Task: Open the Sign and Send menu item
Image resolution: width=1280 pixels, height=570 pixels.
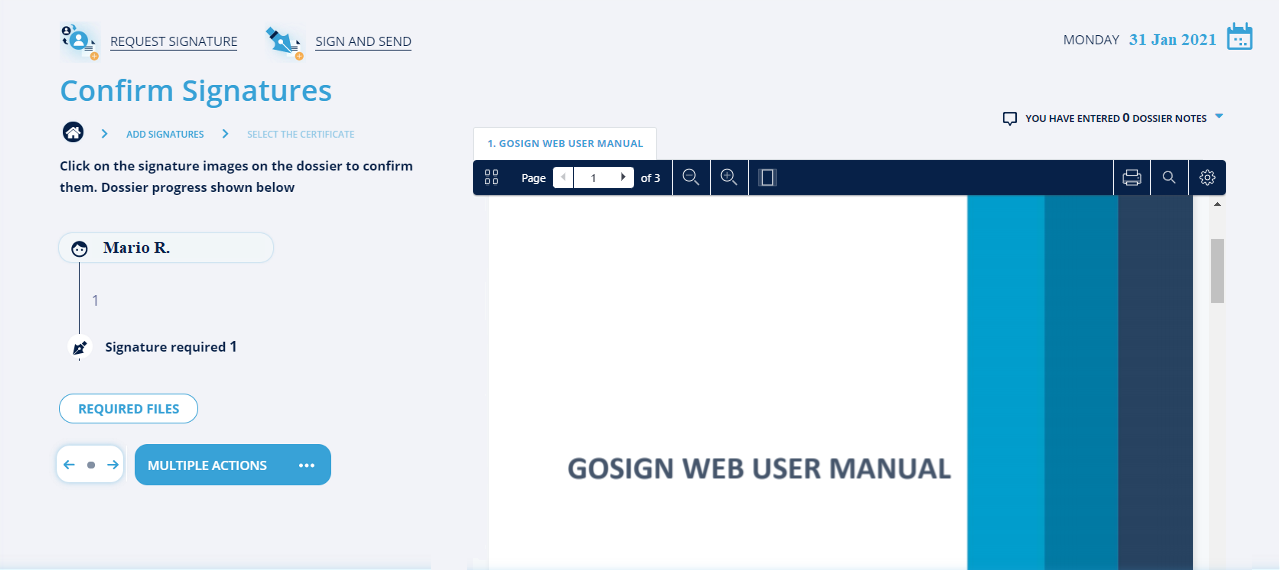Action: (363, 42)
